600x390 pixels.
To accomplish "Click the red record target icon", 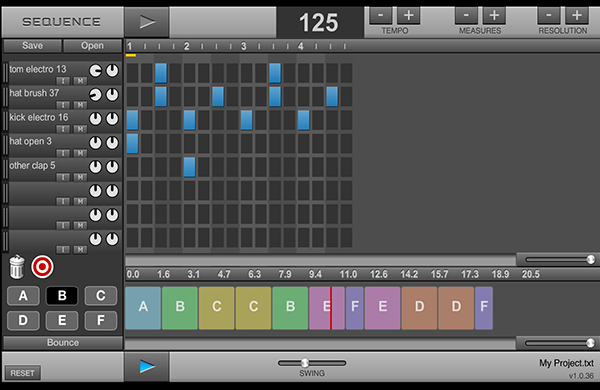I will [42, 266].
